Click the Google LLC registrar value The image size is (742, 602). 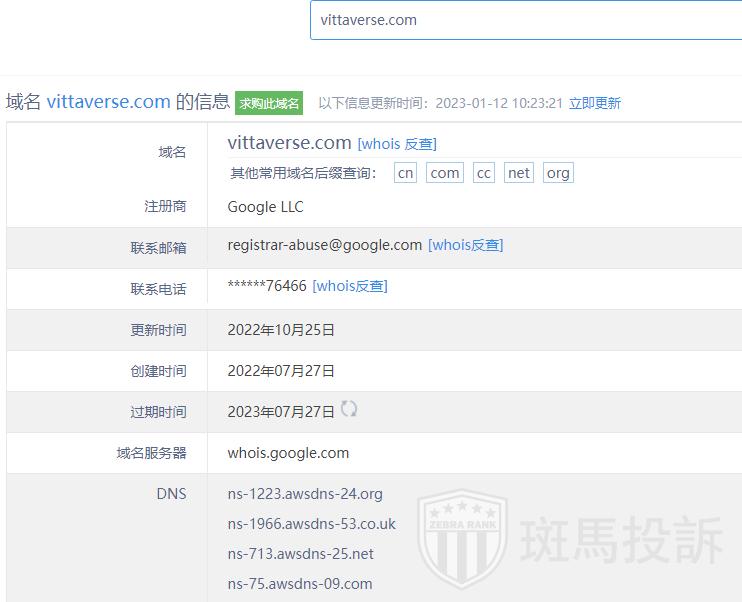(265, 207)
